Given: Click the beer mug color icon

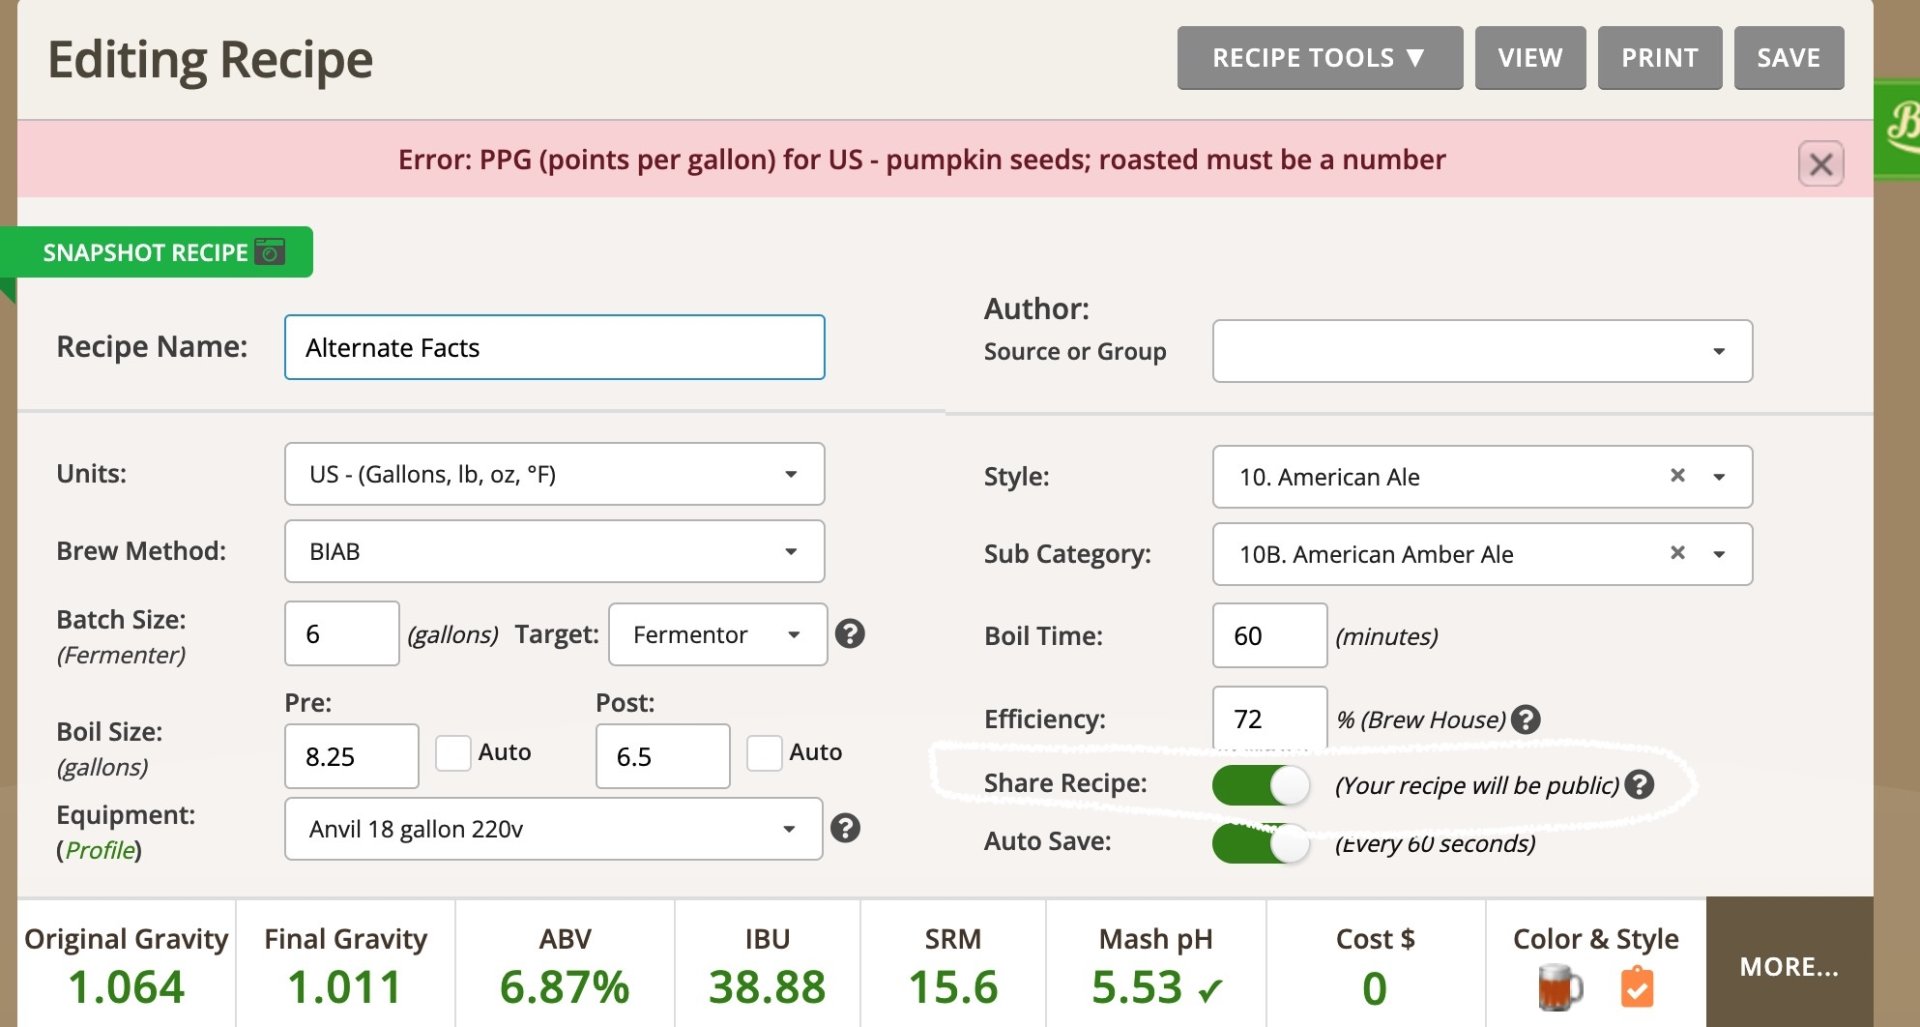Looking at the screenshot, I should (1559, 988).
